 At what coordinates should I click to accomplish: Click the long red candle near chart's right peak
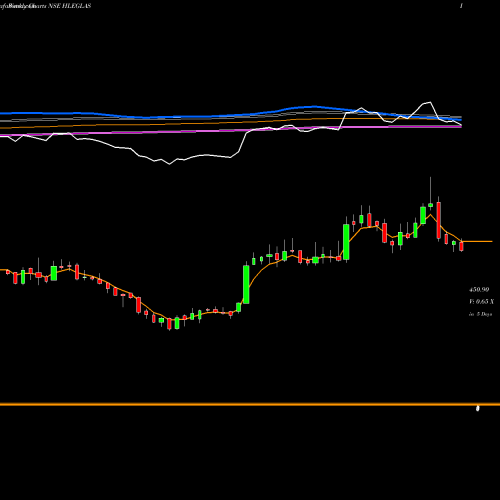pyautogui.click(x=439, y=220)
